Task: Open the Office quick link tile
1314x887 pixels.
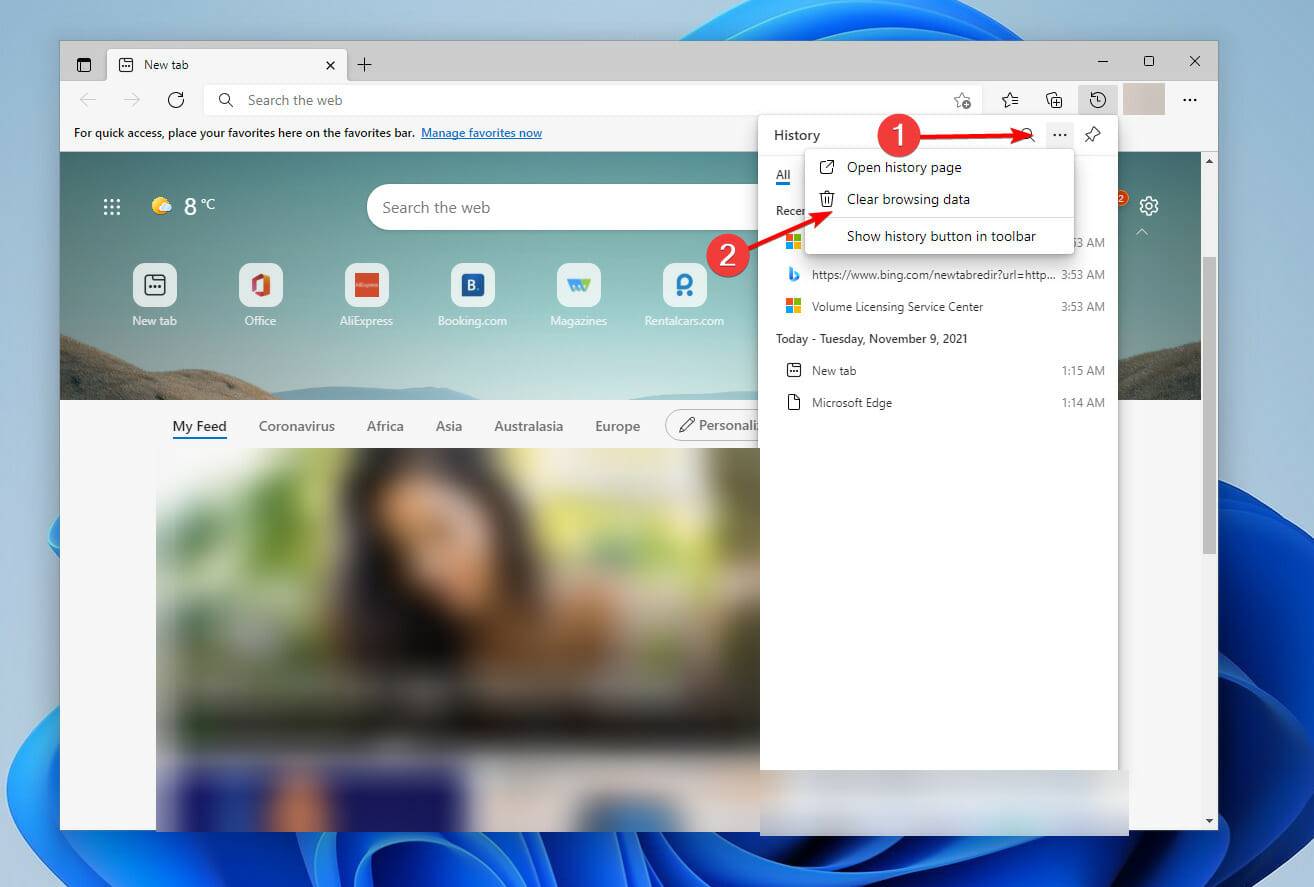Action: 260,295
